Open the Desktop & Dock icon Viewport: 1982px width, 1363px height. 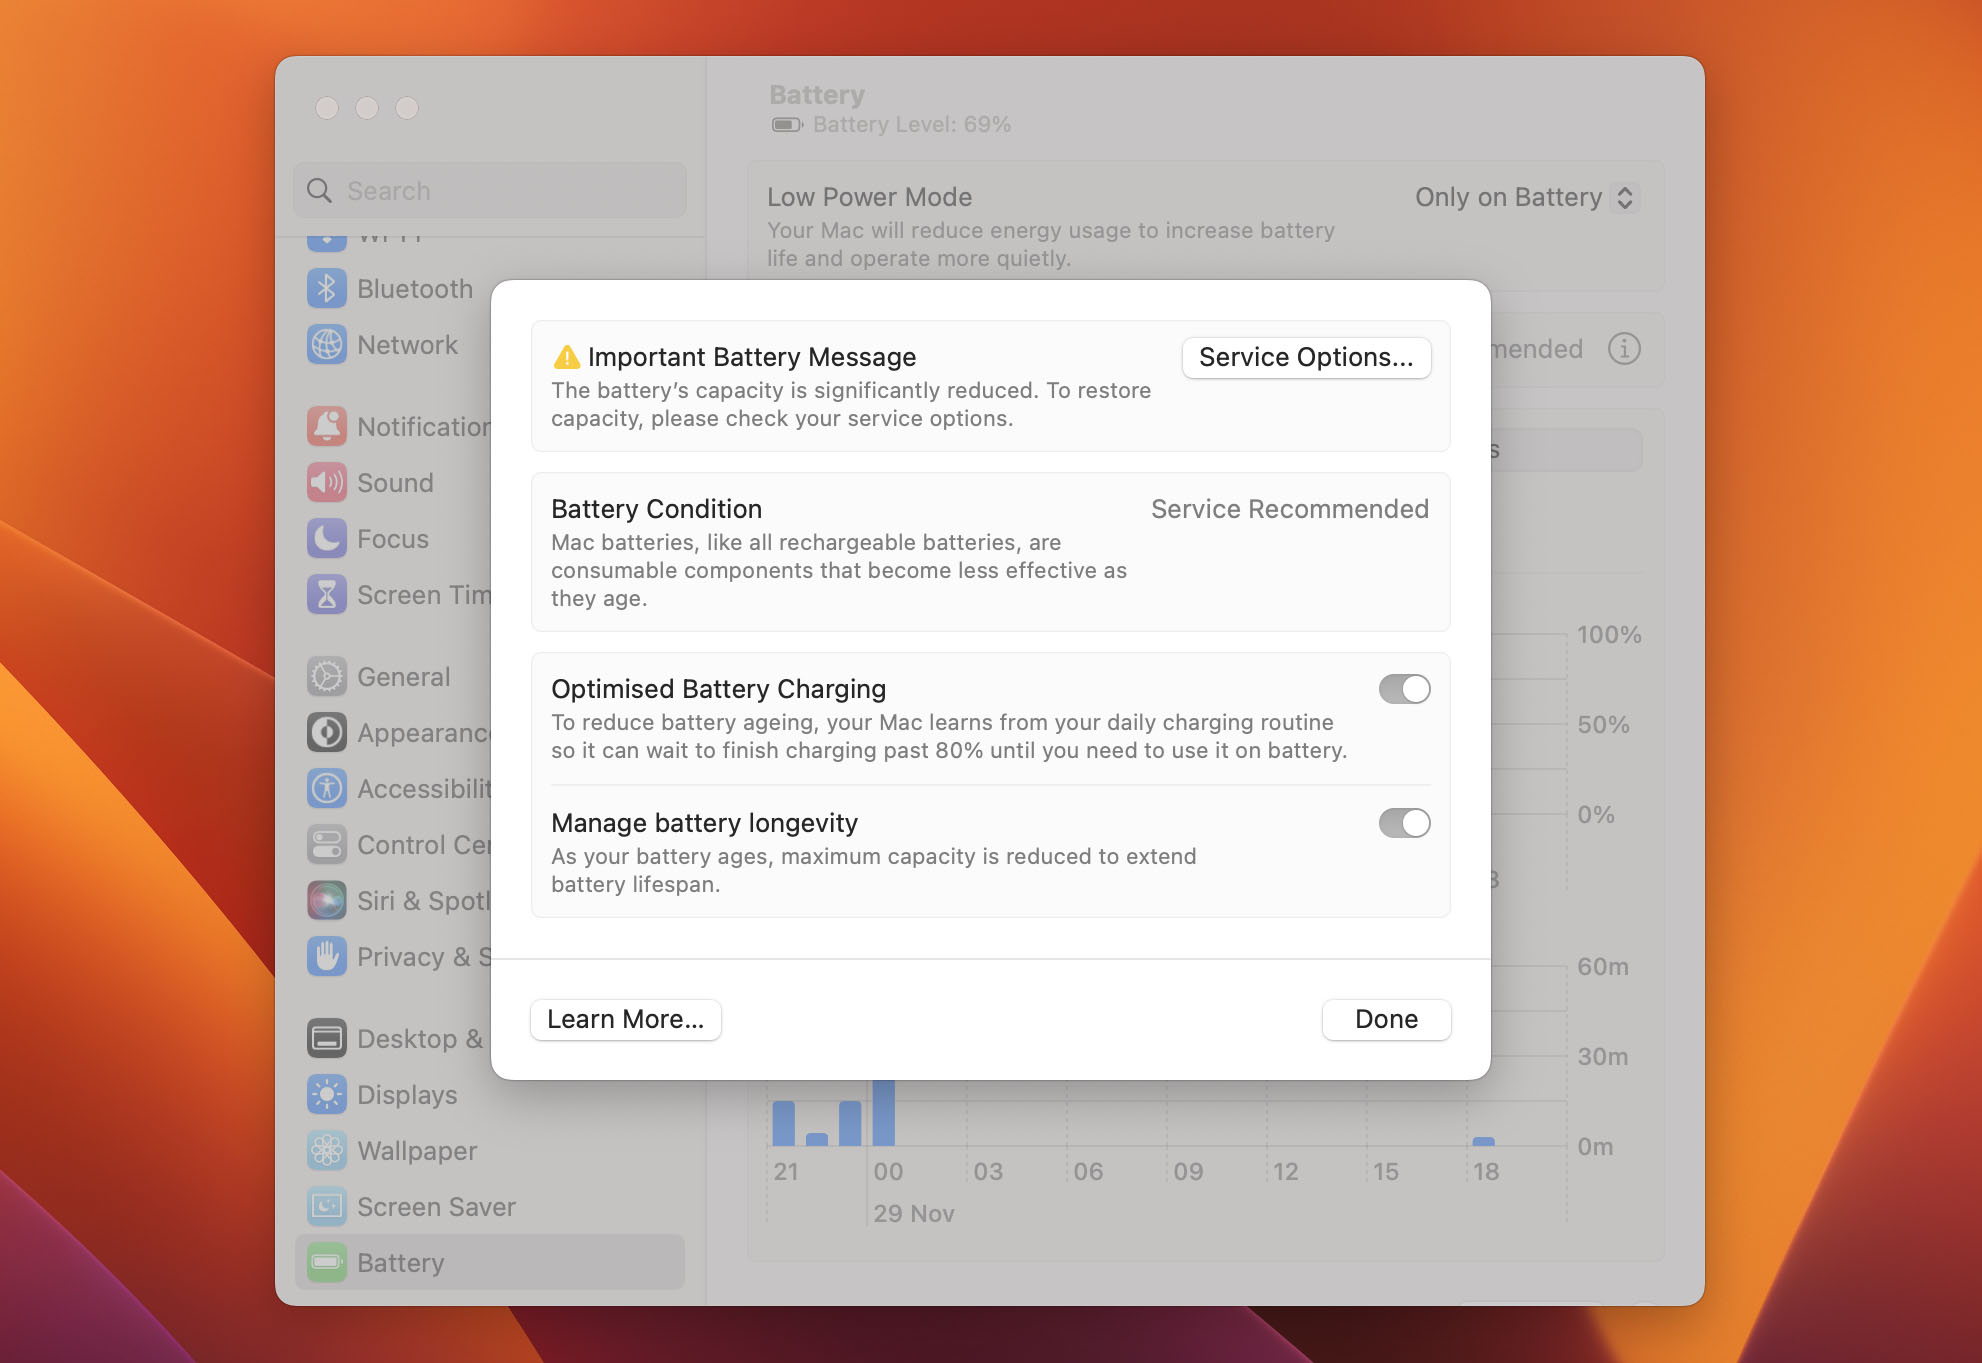pyautogui.click(x=327, y=1039)
